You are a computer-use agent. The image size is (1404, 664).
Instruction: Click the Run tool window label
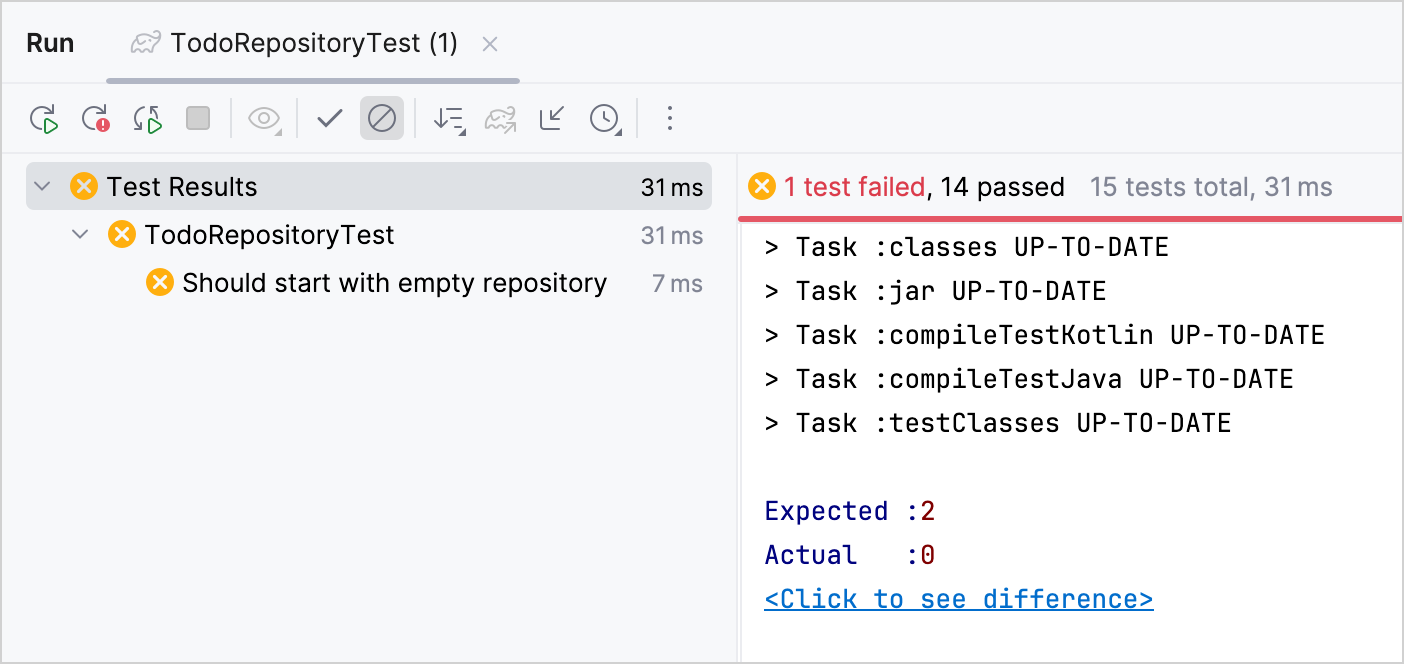tap(50, 44)
